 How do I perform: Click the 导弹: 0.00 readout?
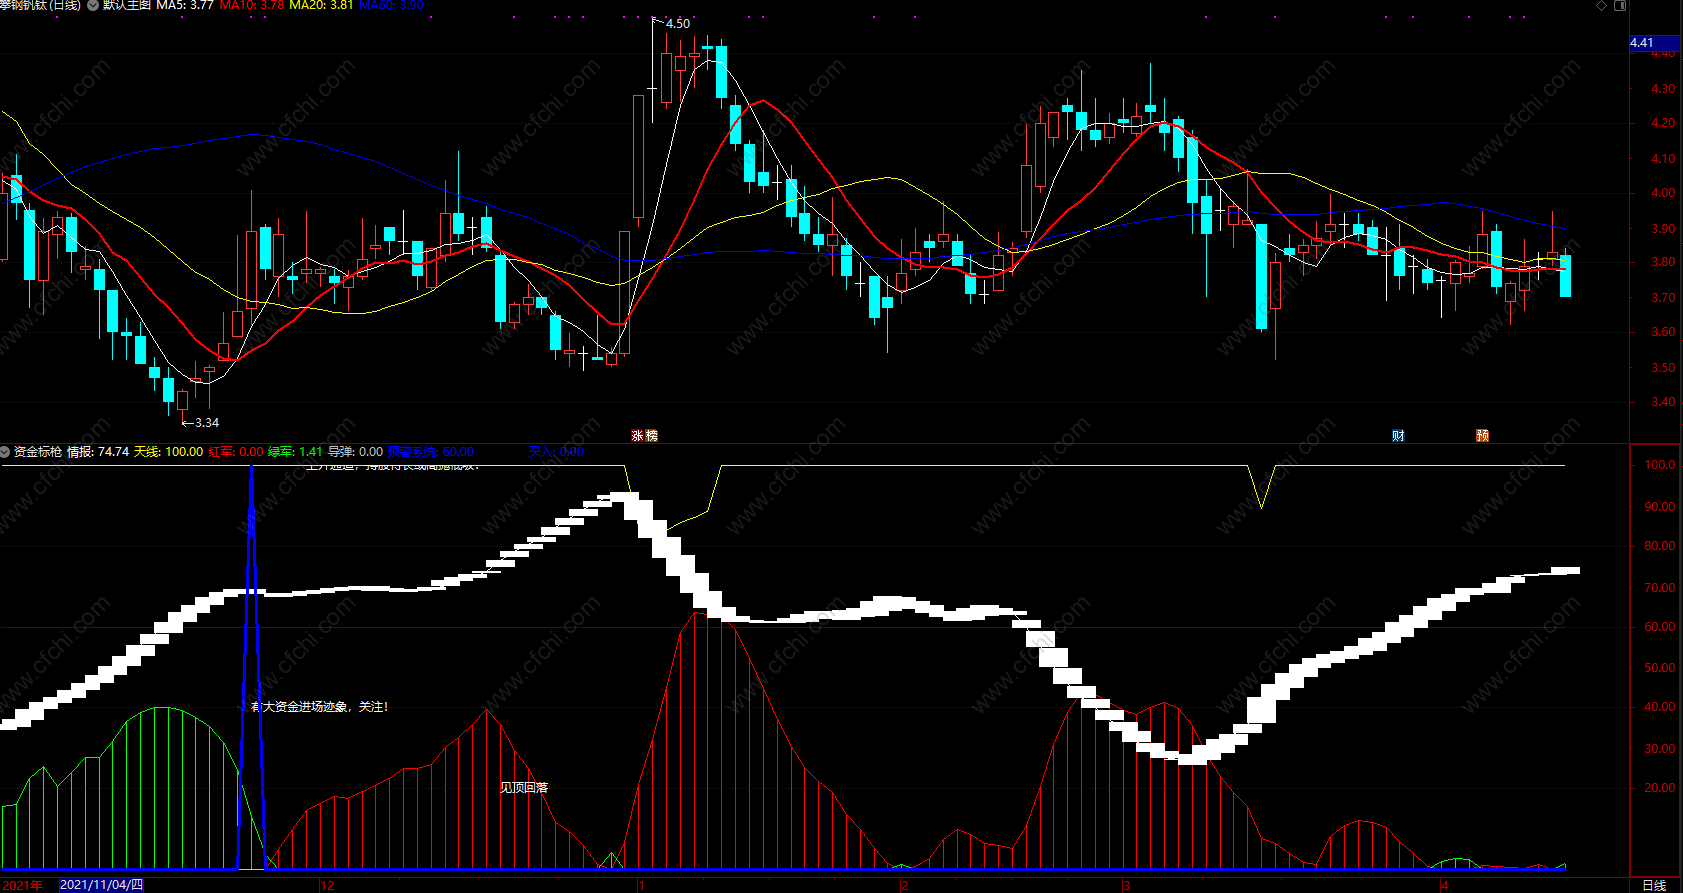(x=355, y=452)
